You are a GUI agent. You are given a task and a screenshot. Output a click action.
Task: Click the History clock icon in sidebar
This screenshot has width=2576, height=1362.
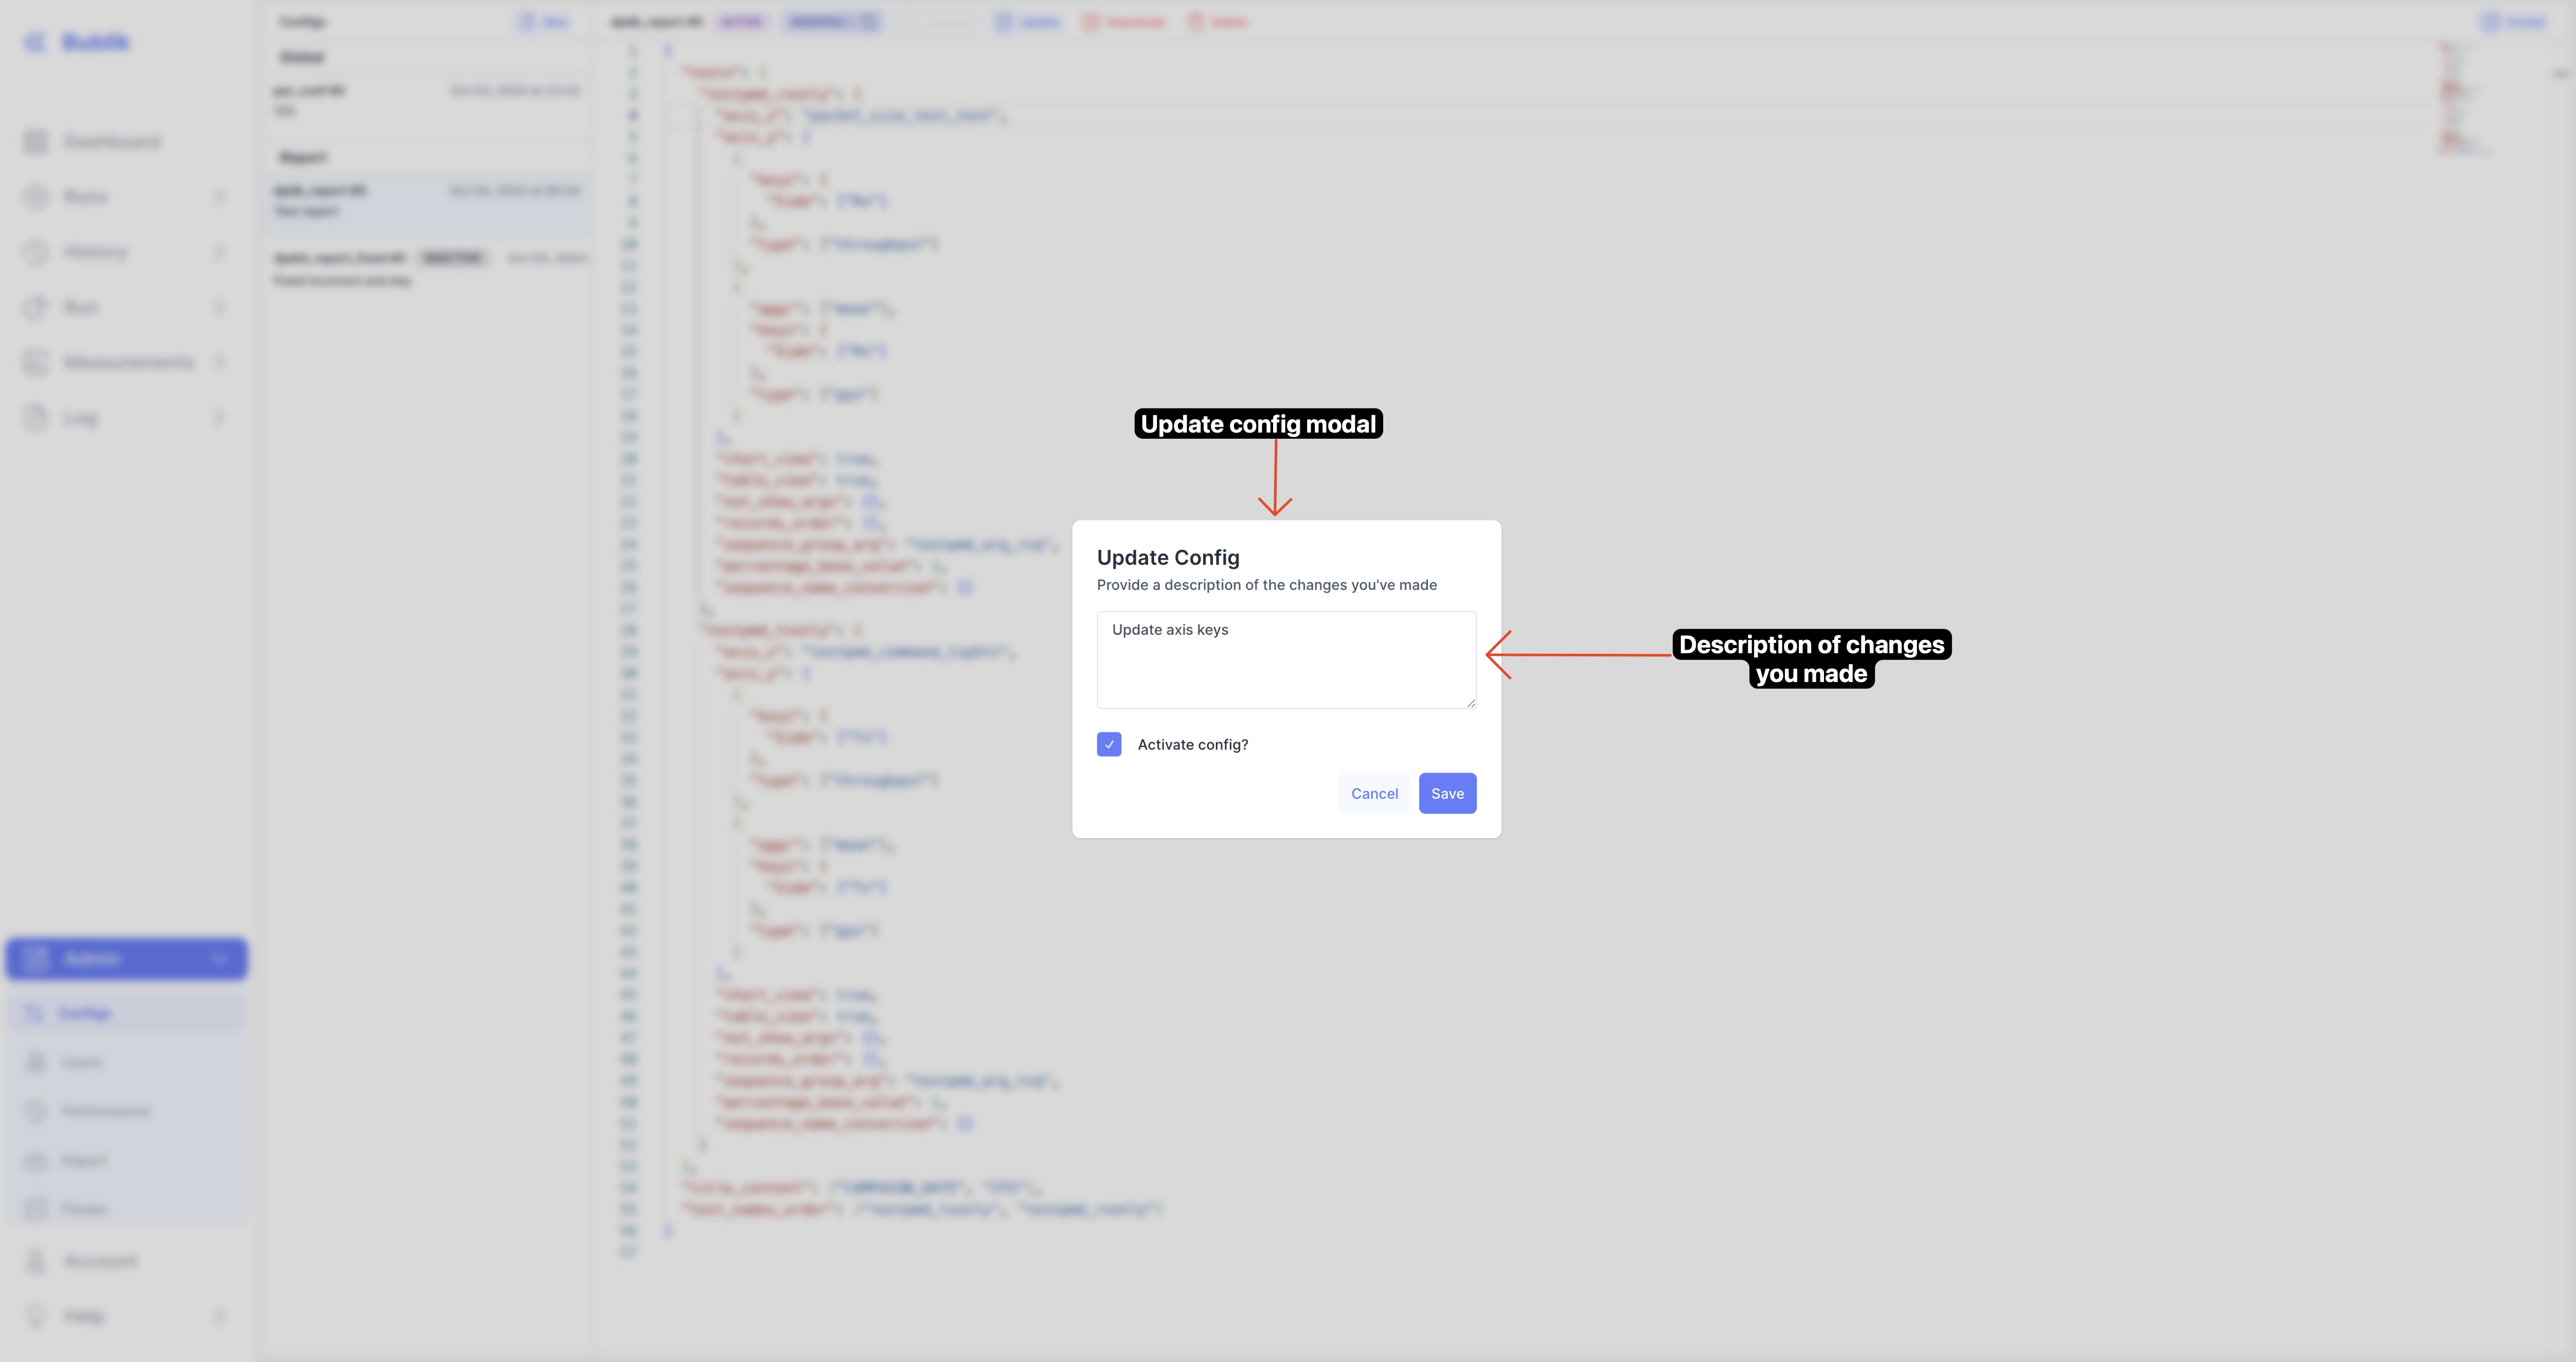[x=35, y=252]
